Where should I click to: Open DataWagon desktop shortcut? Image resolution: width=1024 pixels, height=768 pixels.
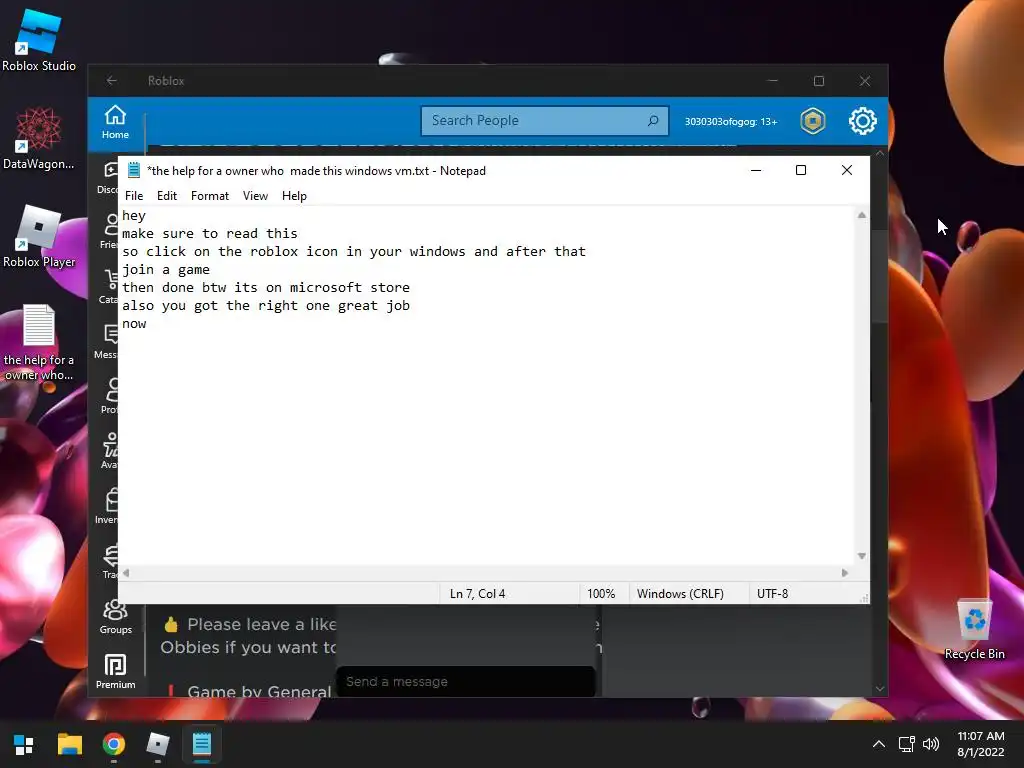39,138
